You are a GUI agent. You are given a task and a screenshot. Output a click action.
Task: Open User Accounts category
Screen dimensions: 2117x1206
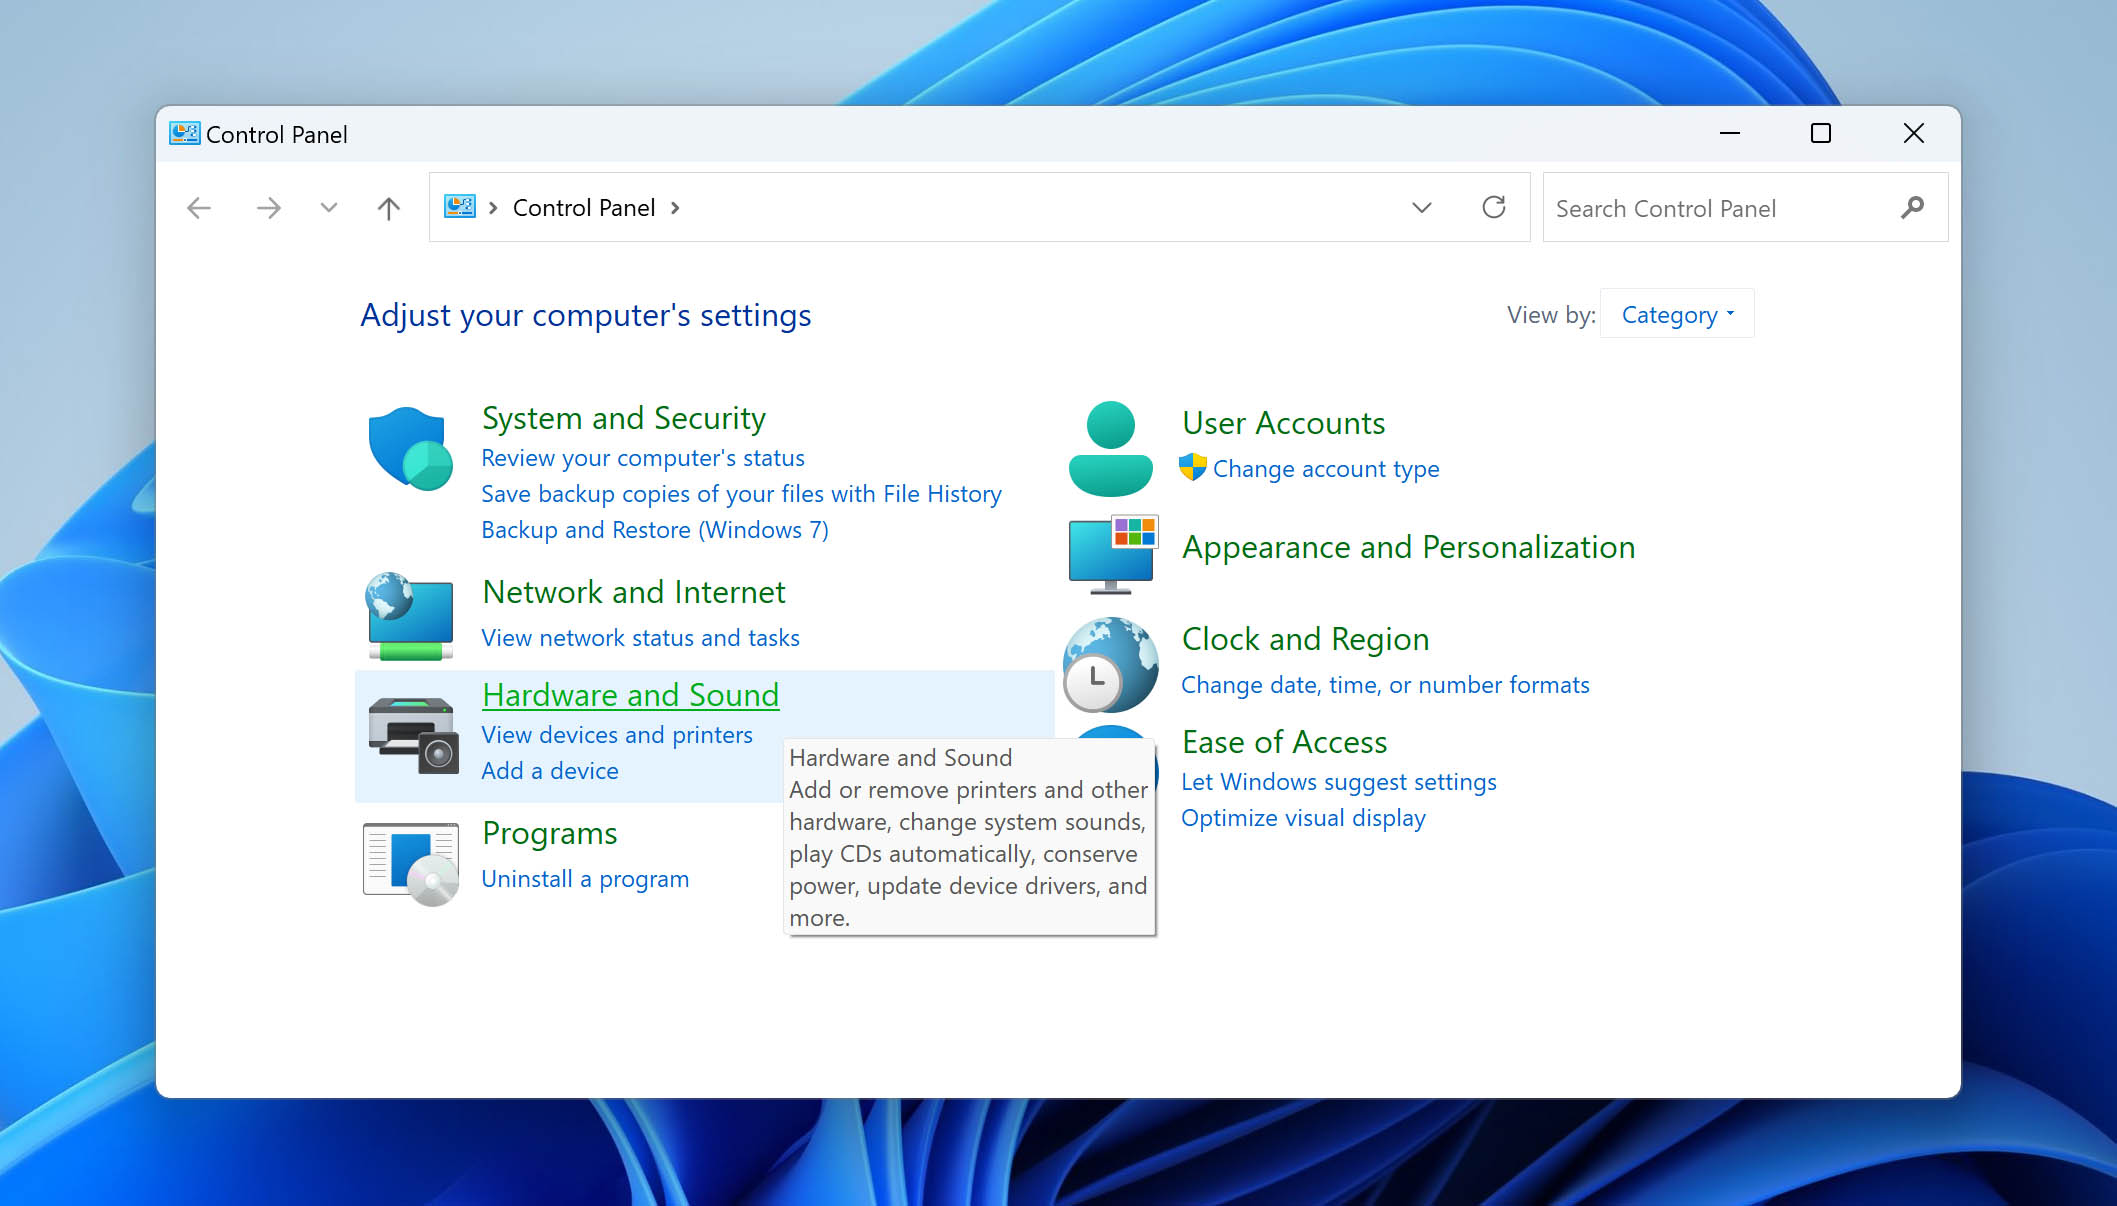[x=1283, y=423]
